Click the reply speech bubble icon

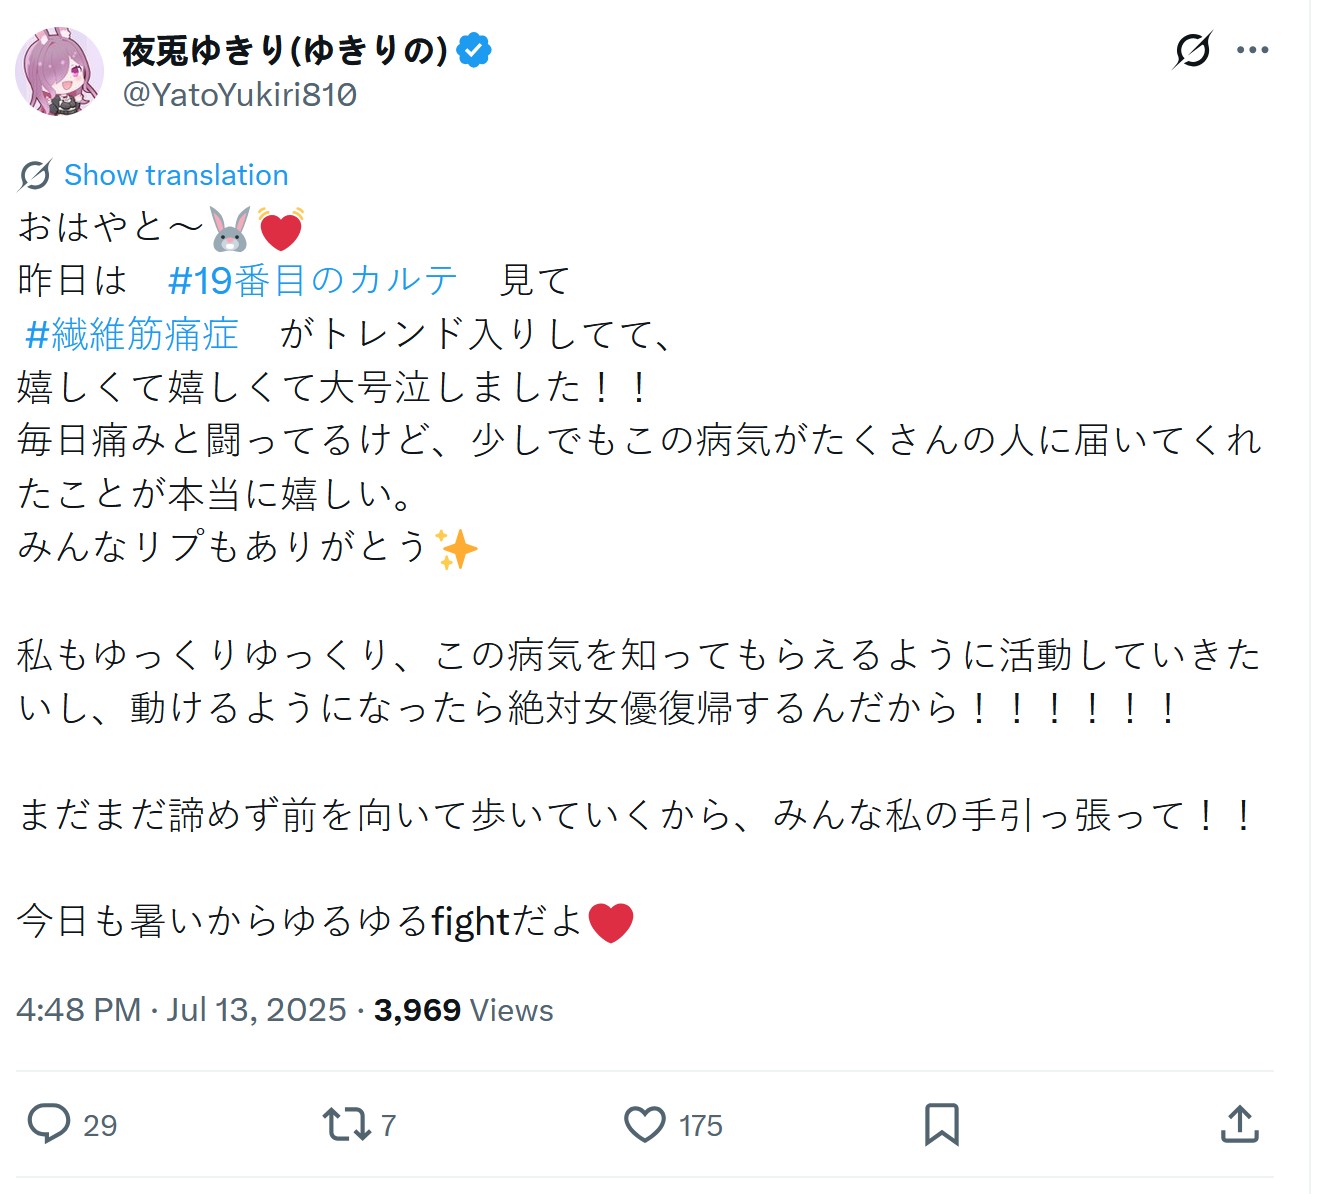click(x=48, y=1124)
